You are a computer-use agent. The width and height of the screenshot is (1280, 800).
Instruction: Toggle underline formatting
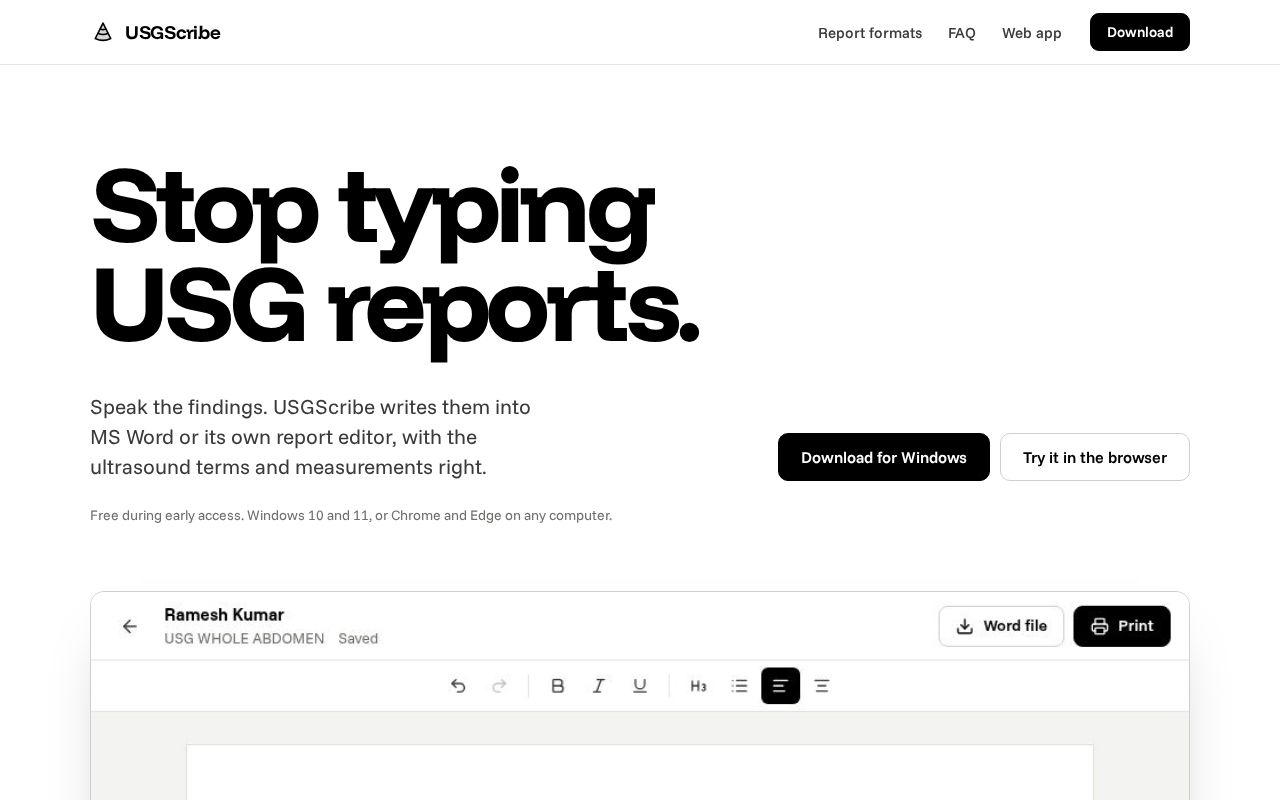[x=640, y=686]
